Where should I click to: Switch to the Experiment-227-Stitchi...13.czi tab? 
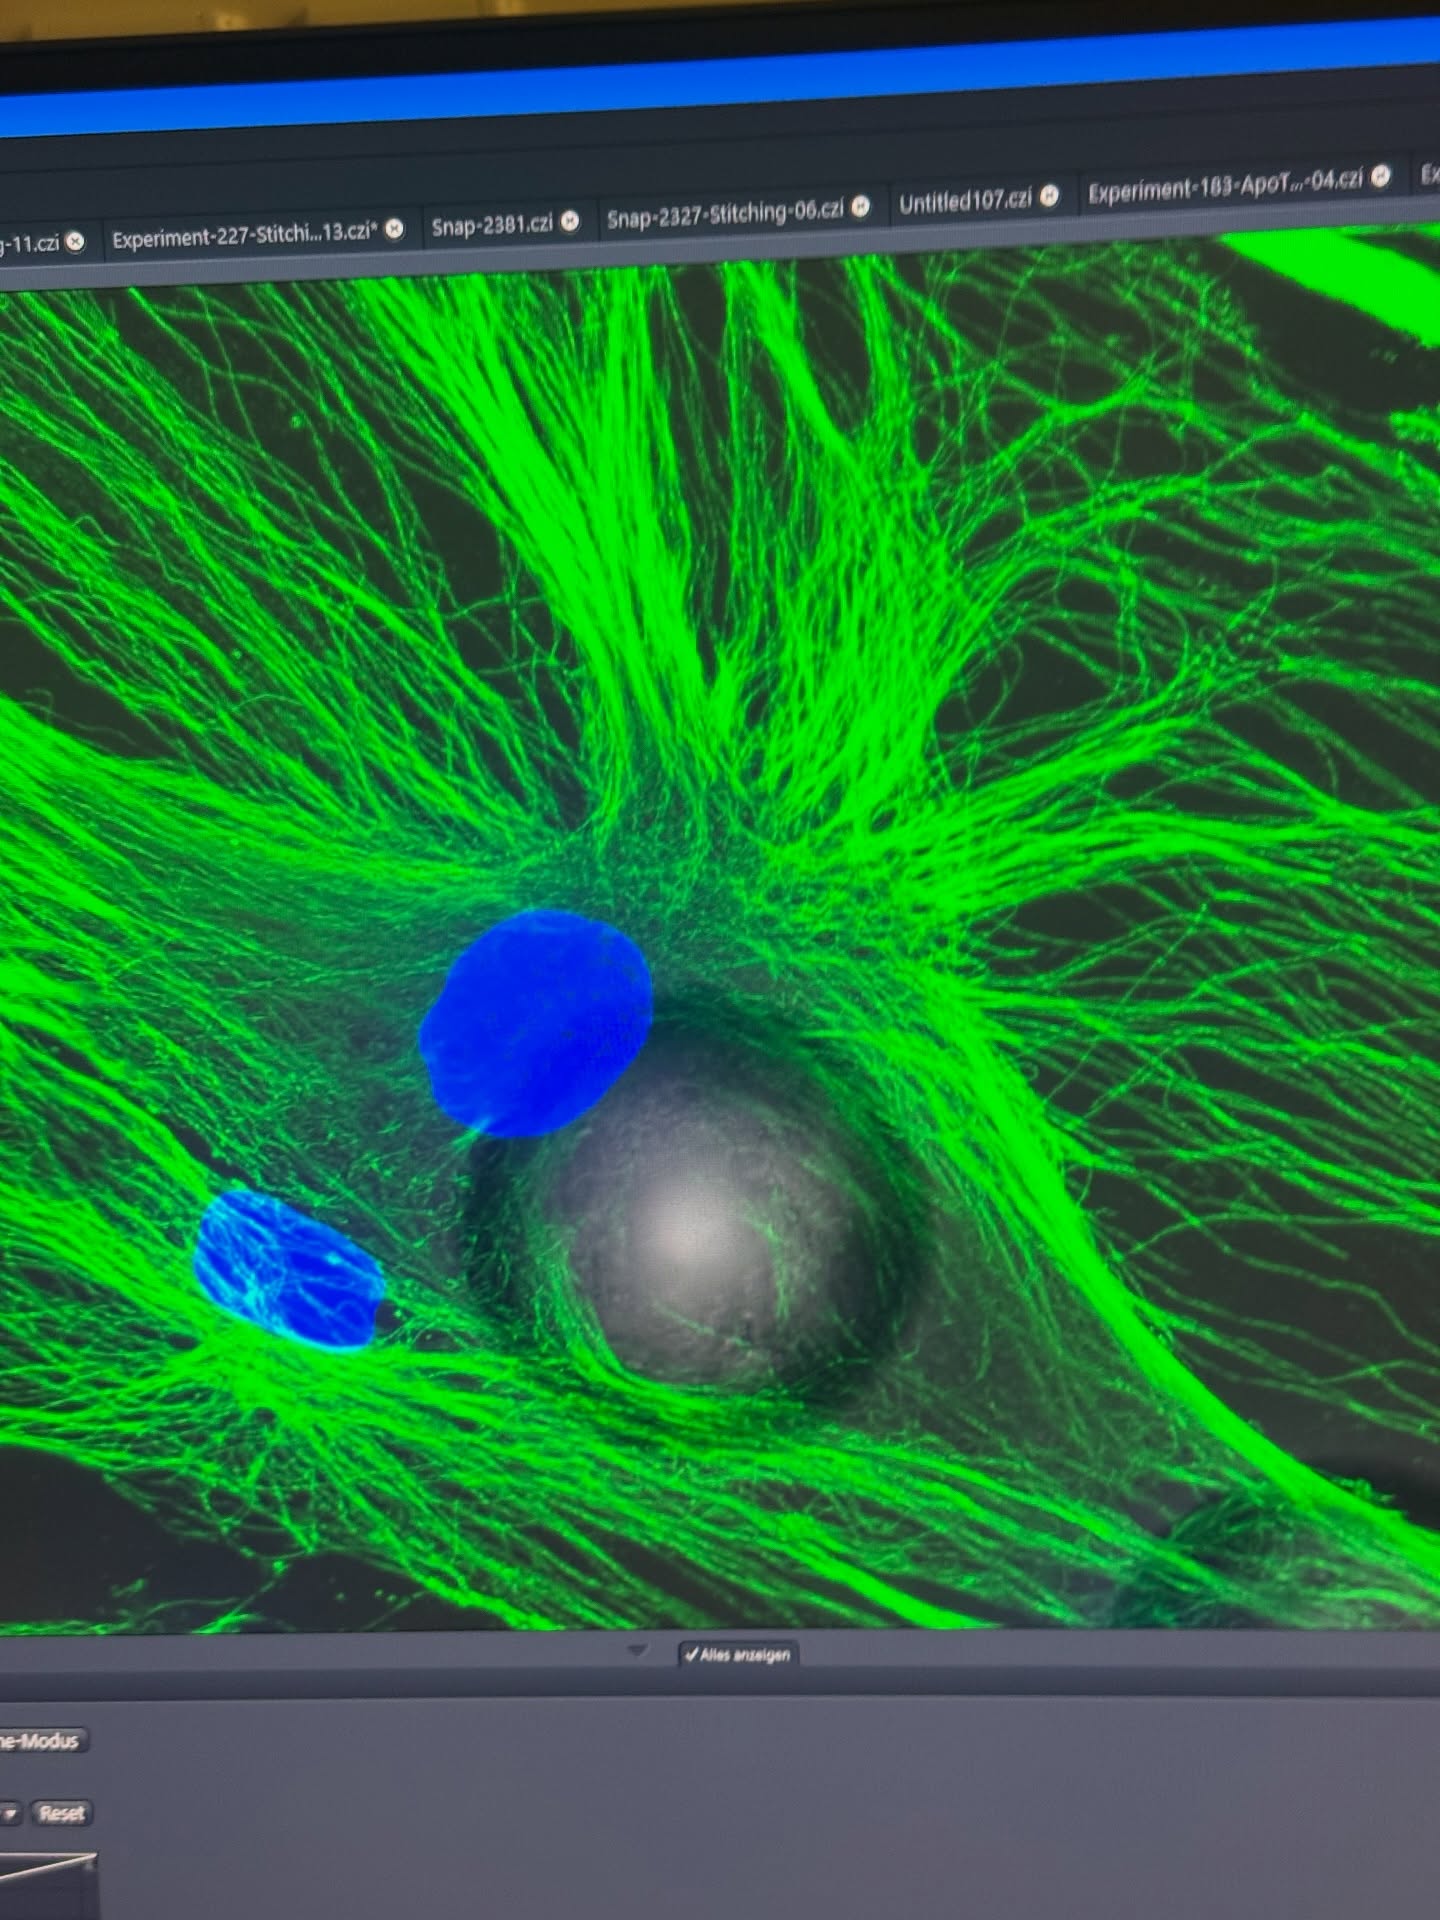(x=243, y=236)
